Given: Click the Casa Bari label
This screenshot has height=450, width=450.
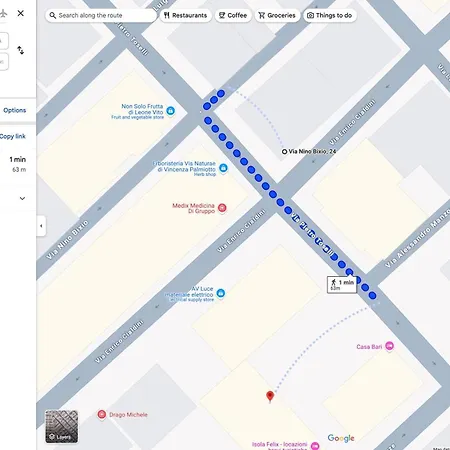Looking at the screenshot, I should tap(369, 347).
